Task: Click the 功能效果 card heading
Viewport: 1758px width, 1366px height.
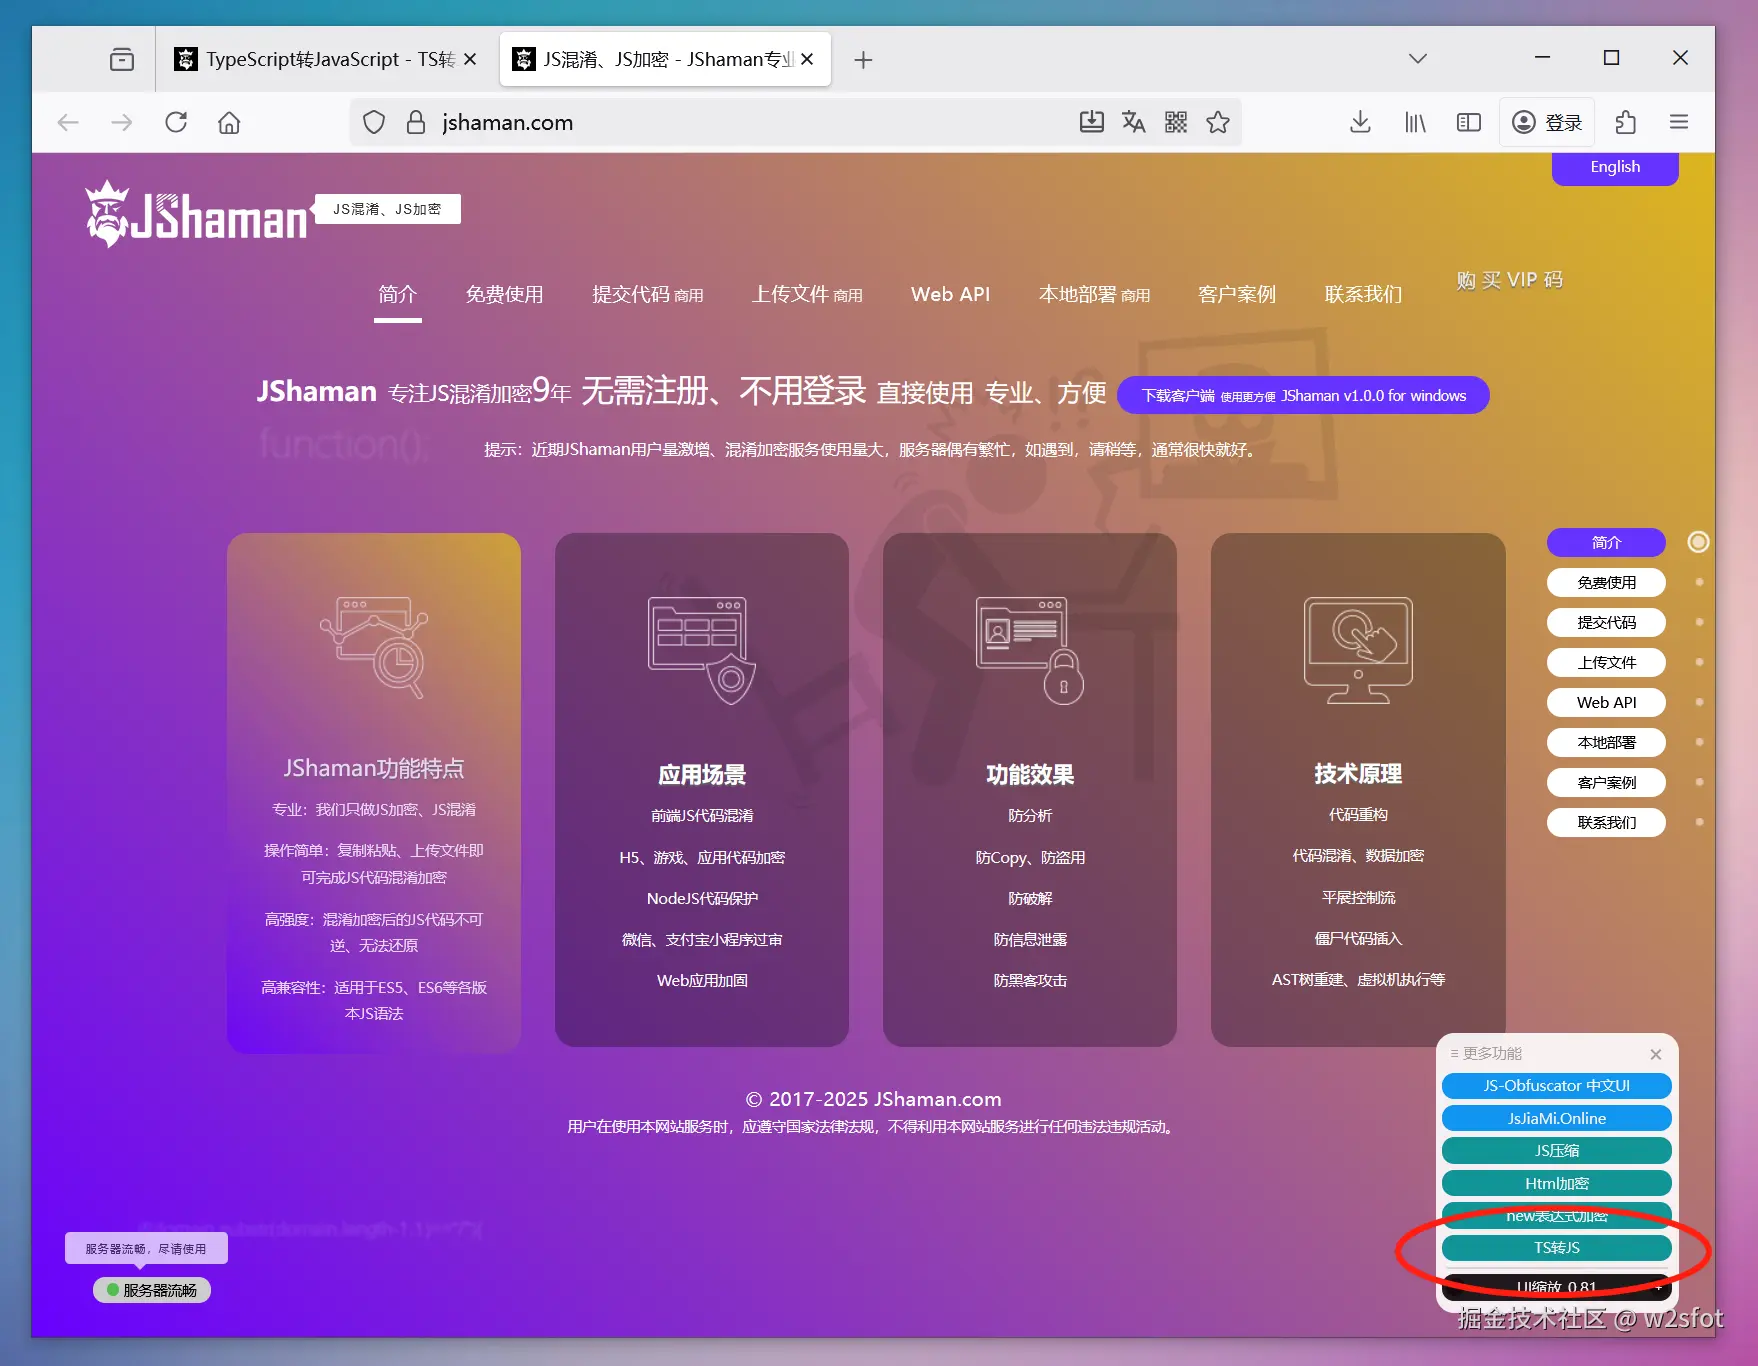Action: (x=1030, y=775)
